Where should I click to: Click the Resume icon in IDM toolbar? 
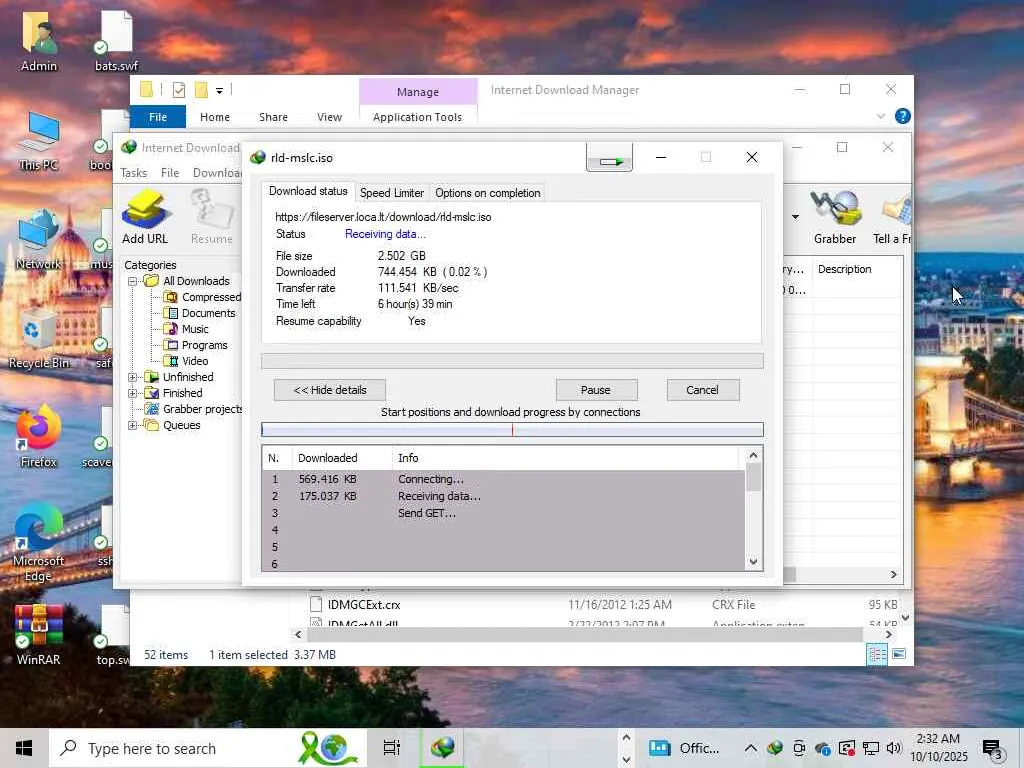coord(212,217)
